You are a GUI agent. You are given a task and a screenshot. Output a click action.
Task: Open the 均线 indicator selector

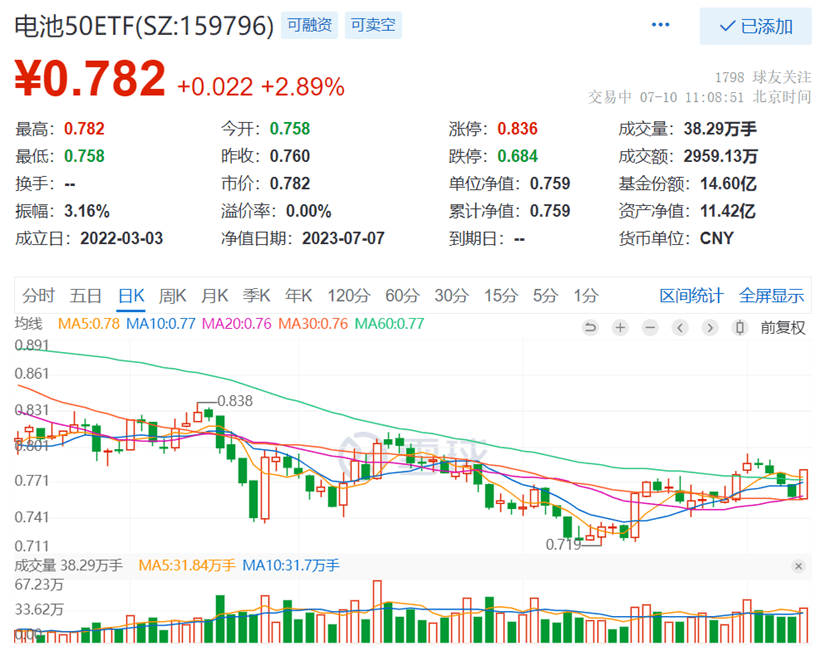click(29, 324)
